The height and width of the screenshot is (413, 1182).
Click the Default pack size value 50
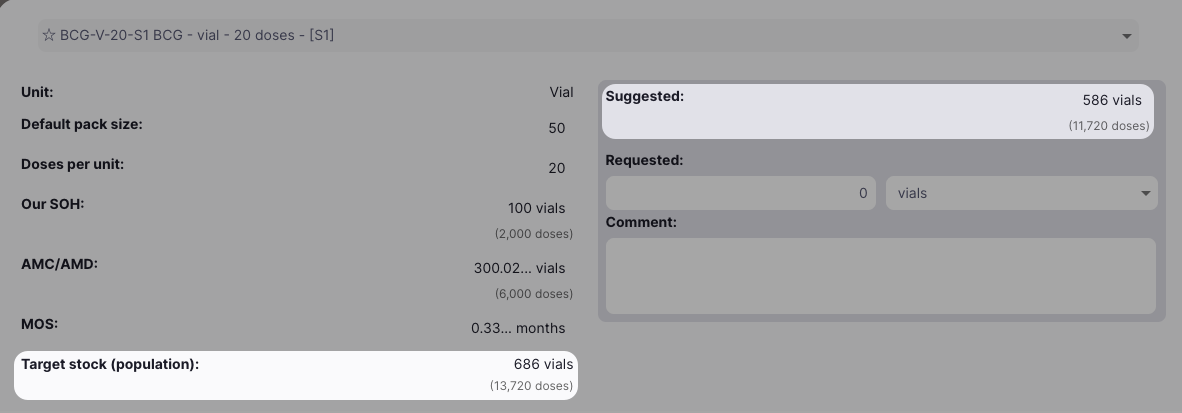tap(556, 128)
